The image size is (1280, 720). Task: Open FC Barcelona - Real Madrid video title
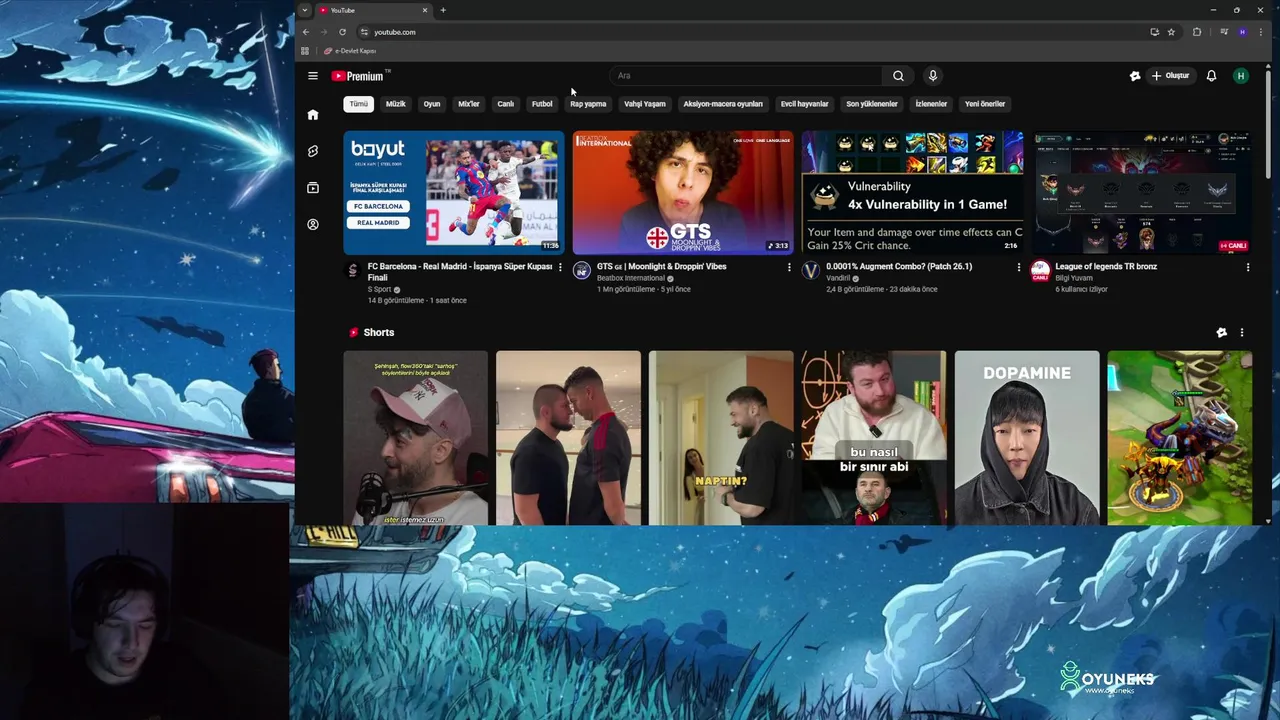[459, 272]
